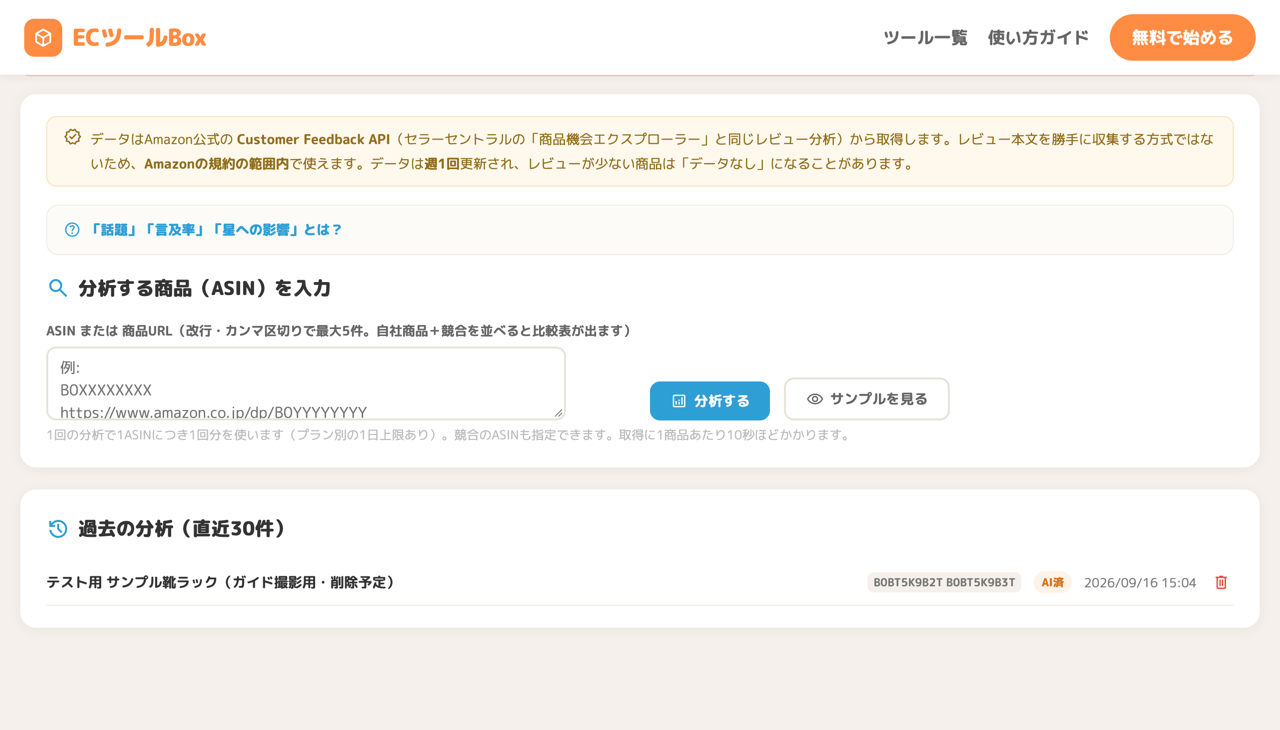Click the chart icon in 分析する button

pyautogui.click(x=679, y=401)
